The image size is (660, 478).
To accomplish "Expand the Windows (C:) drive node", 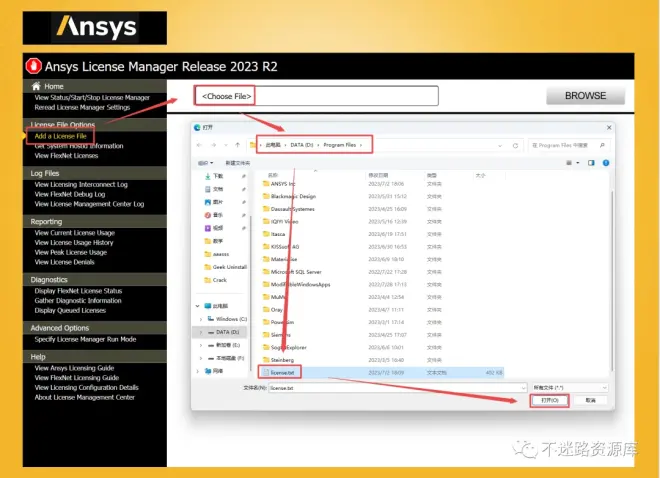I will click(201, 319).
